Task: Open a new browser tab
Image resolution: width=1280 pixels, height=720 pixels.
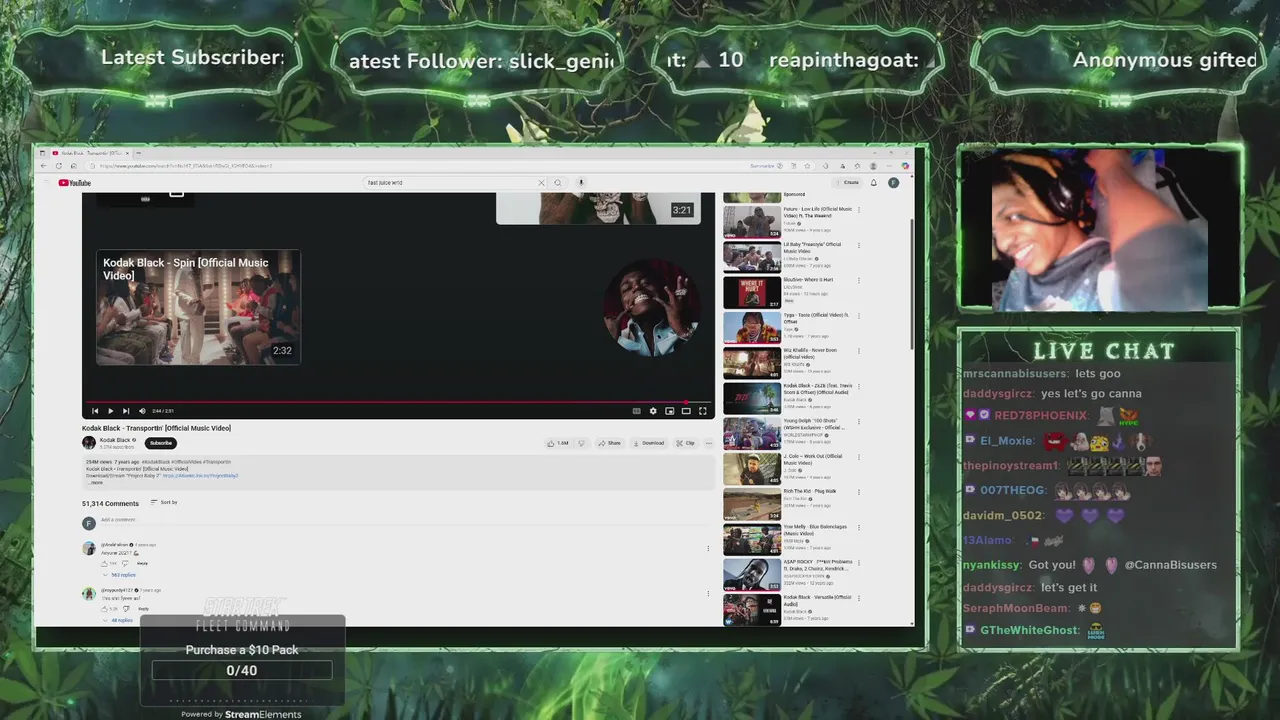Action: (136, 153)
